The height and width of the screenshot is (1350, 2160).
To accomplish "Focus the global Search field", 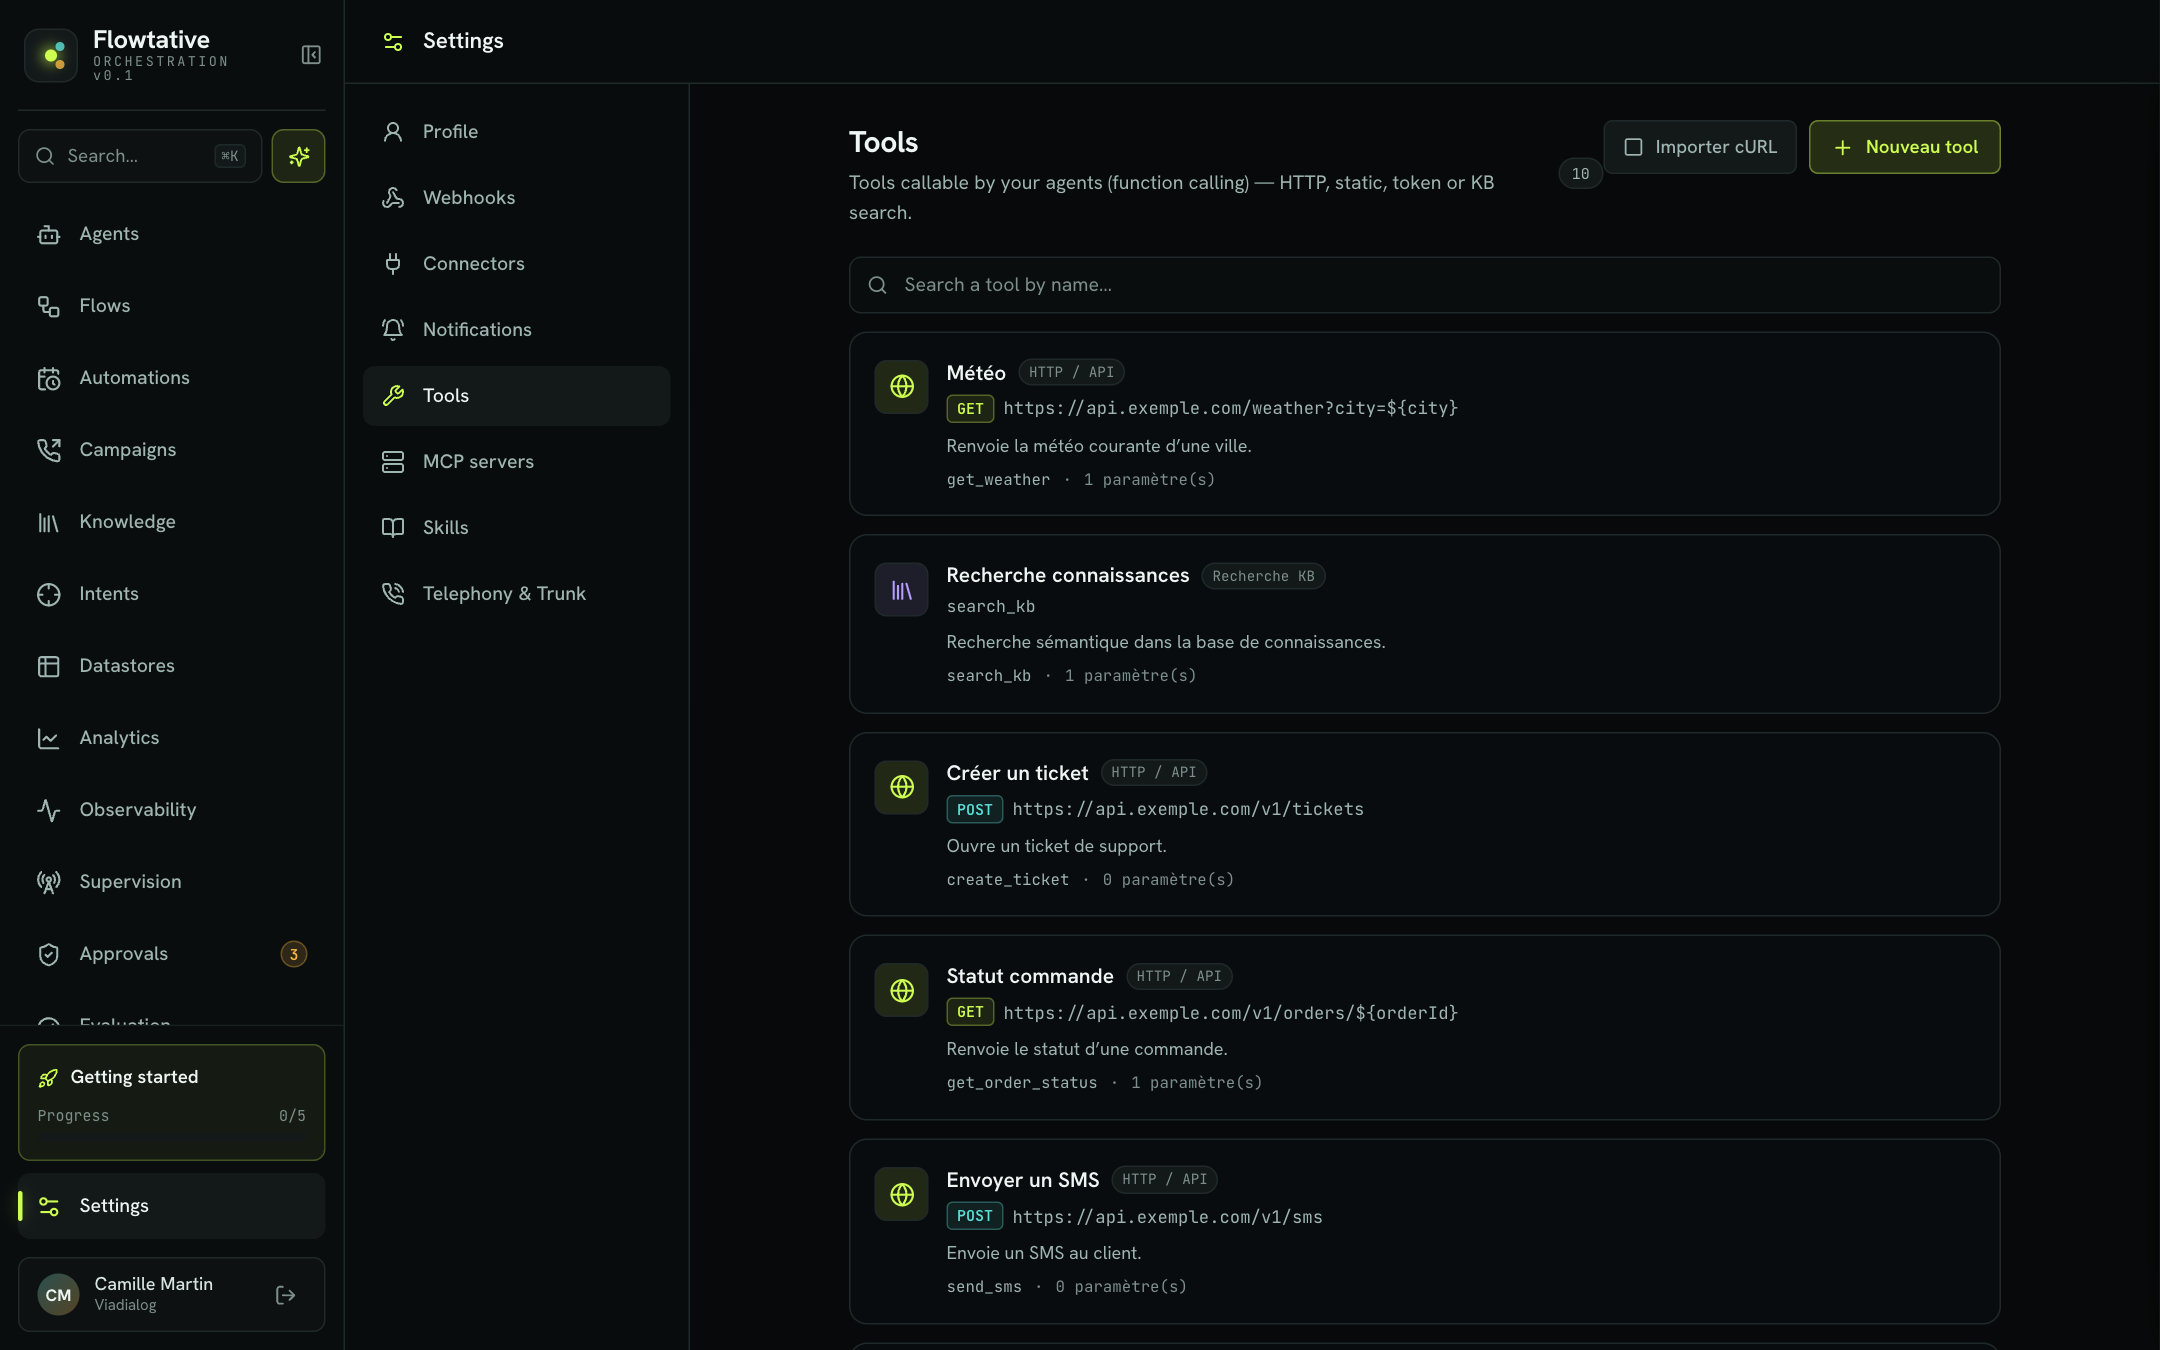I will (140, 156).
